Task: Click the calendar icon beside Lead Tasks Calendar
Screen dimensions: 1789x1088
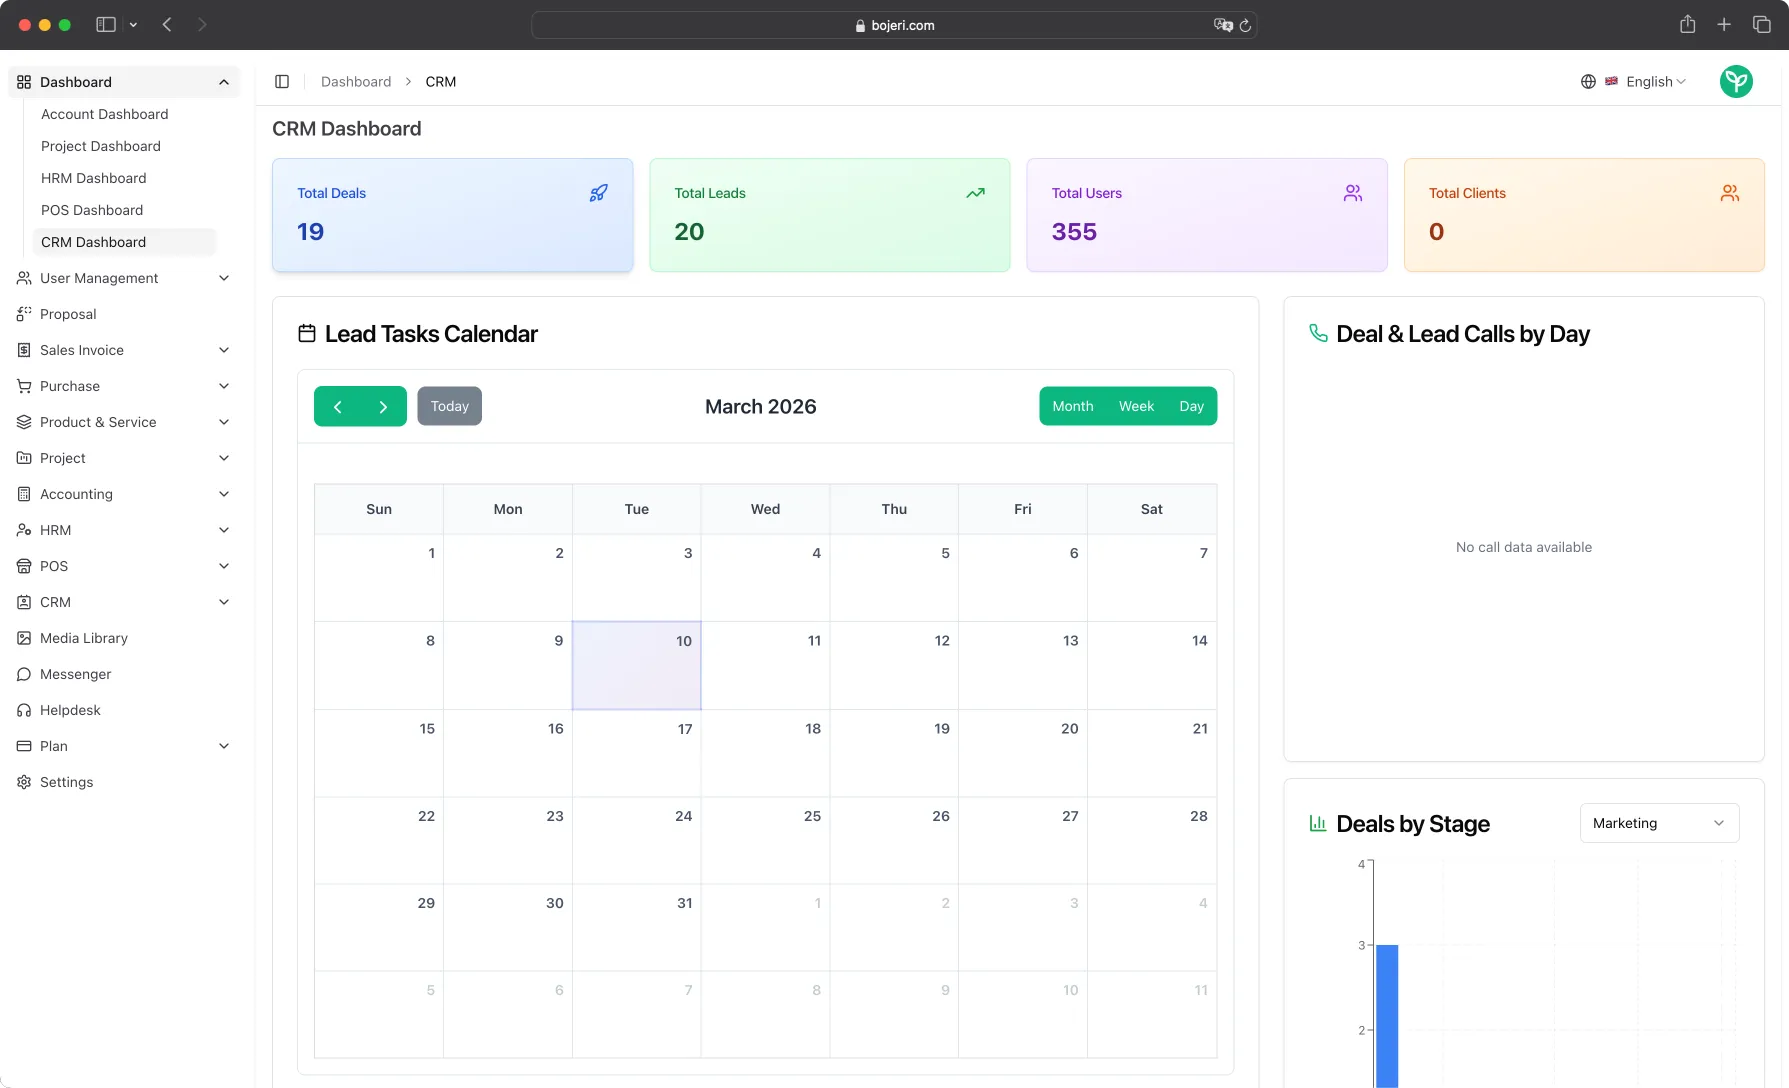Action: 307,333
